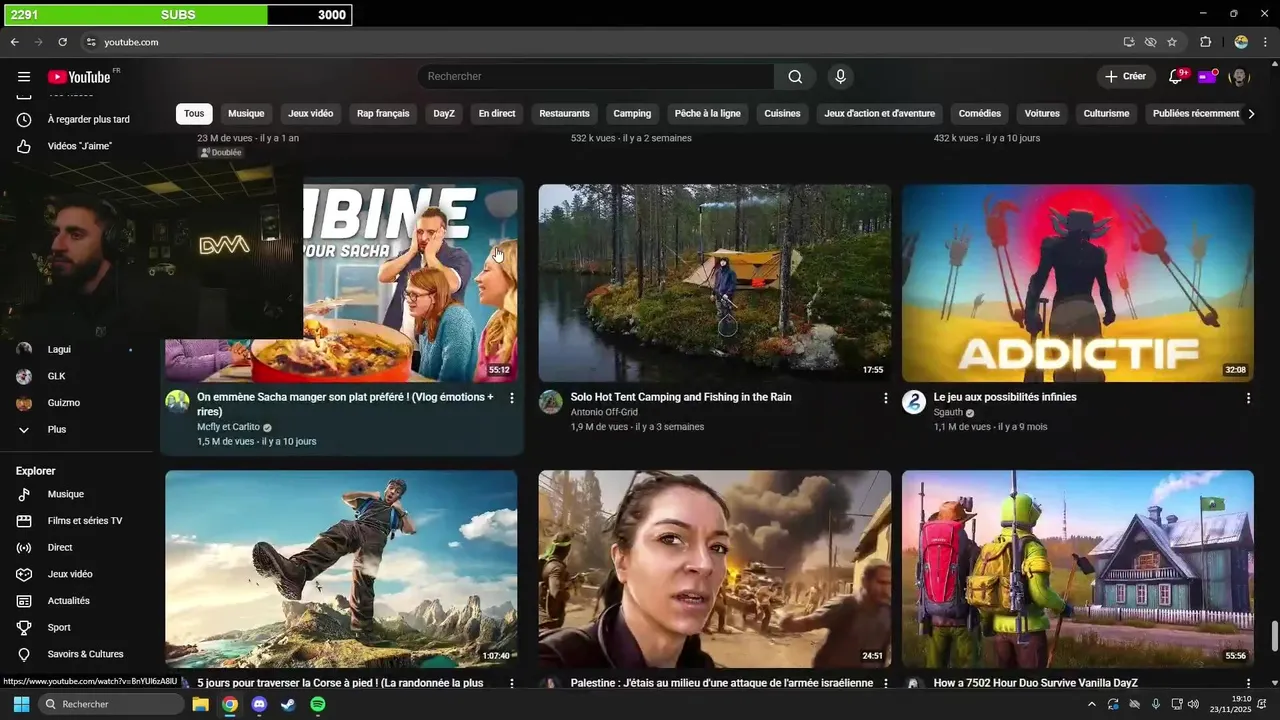
Task: Open Discord from the taskbar
Action: (x=260, y=704)
